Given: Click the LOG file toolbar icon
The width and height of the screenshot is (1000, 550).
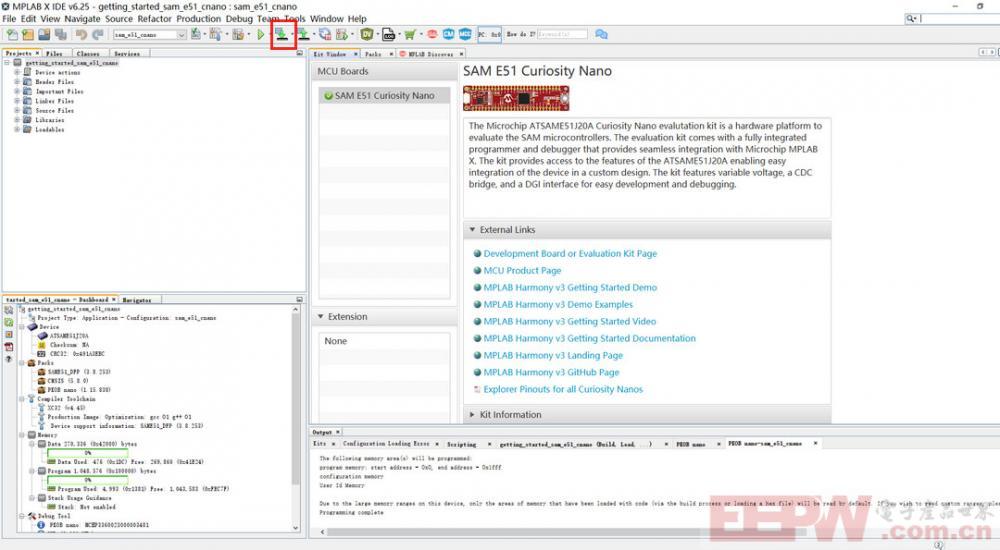Looking at the screenshot, I should click(388, 34).
